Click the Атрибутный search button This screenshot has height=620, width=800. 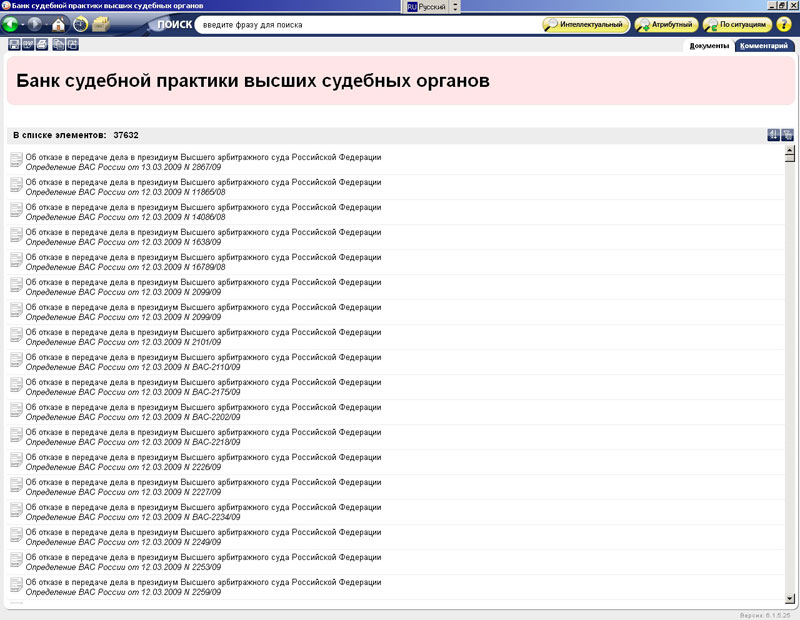click(666, 24)
